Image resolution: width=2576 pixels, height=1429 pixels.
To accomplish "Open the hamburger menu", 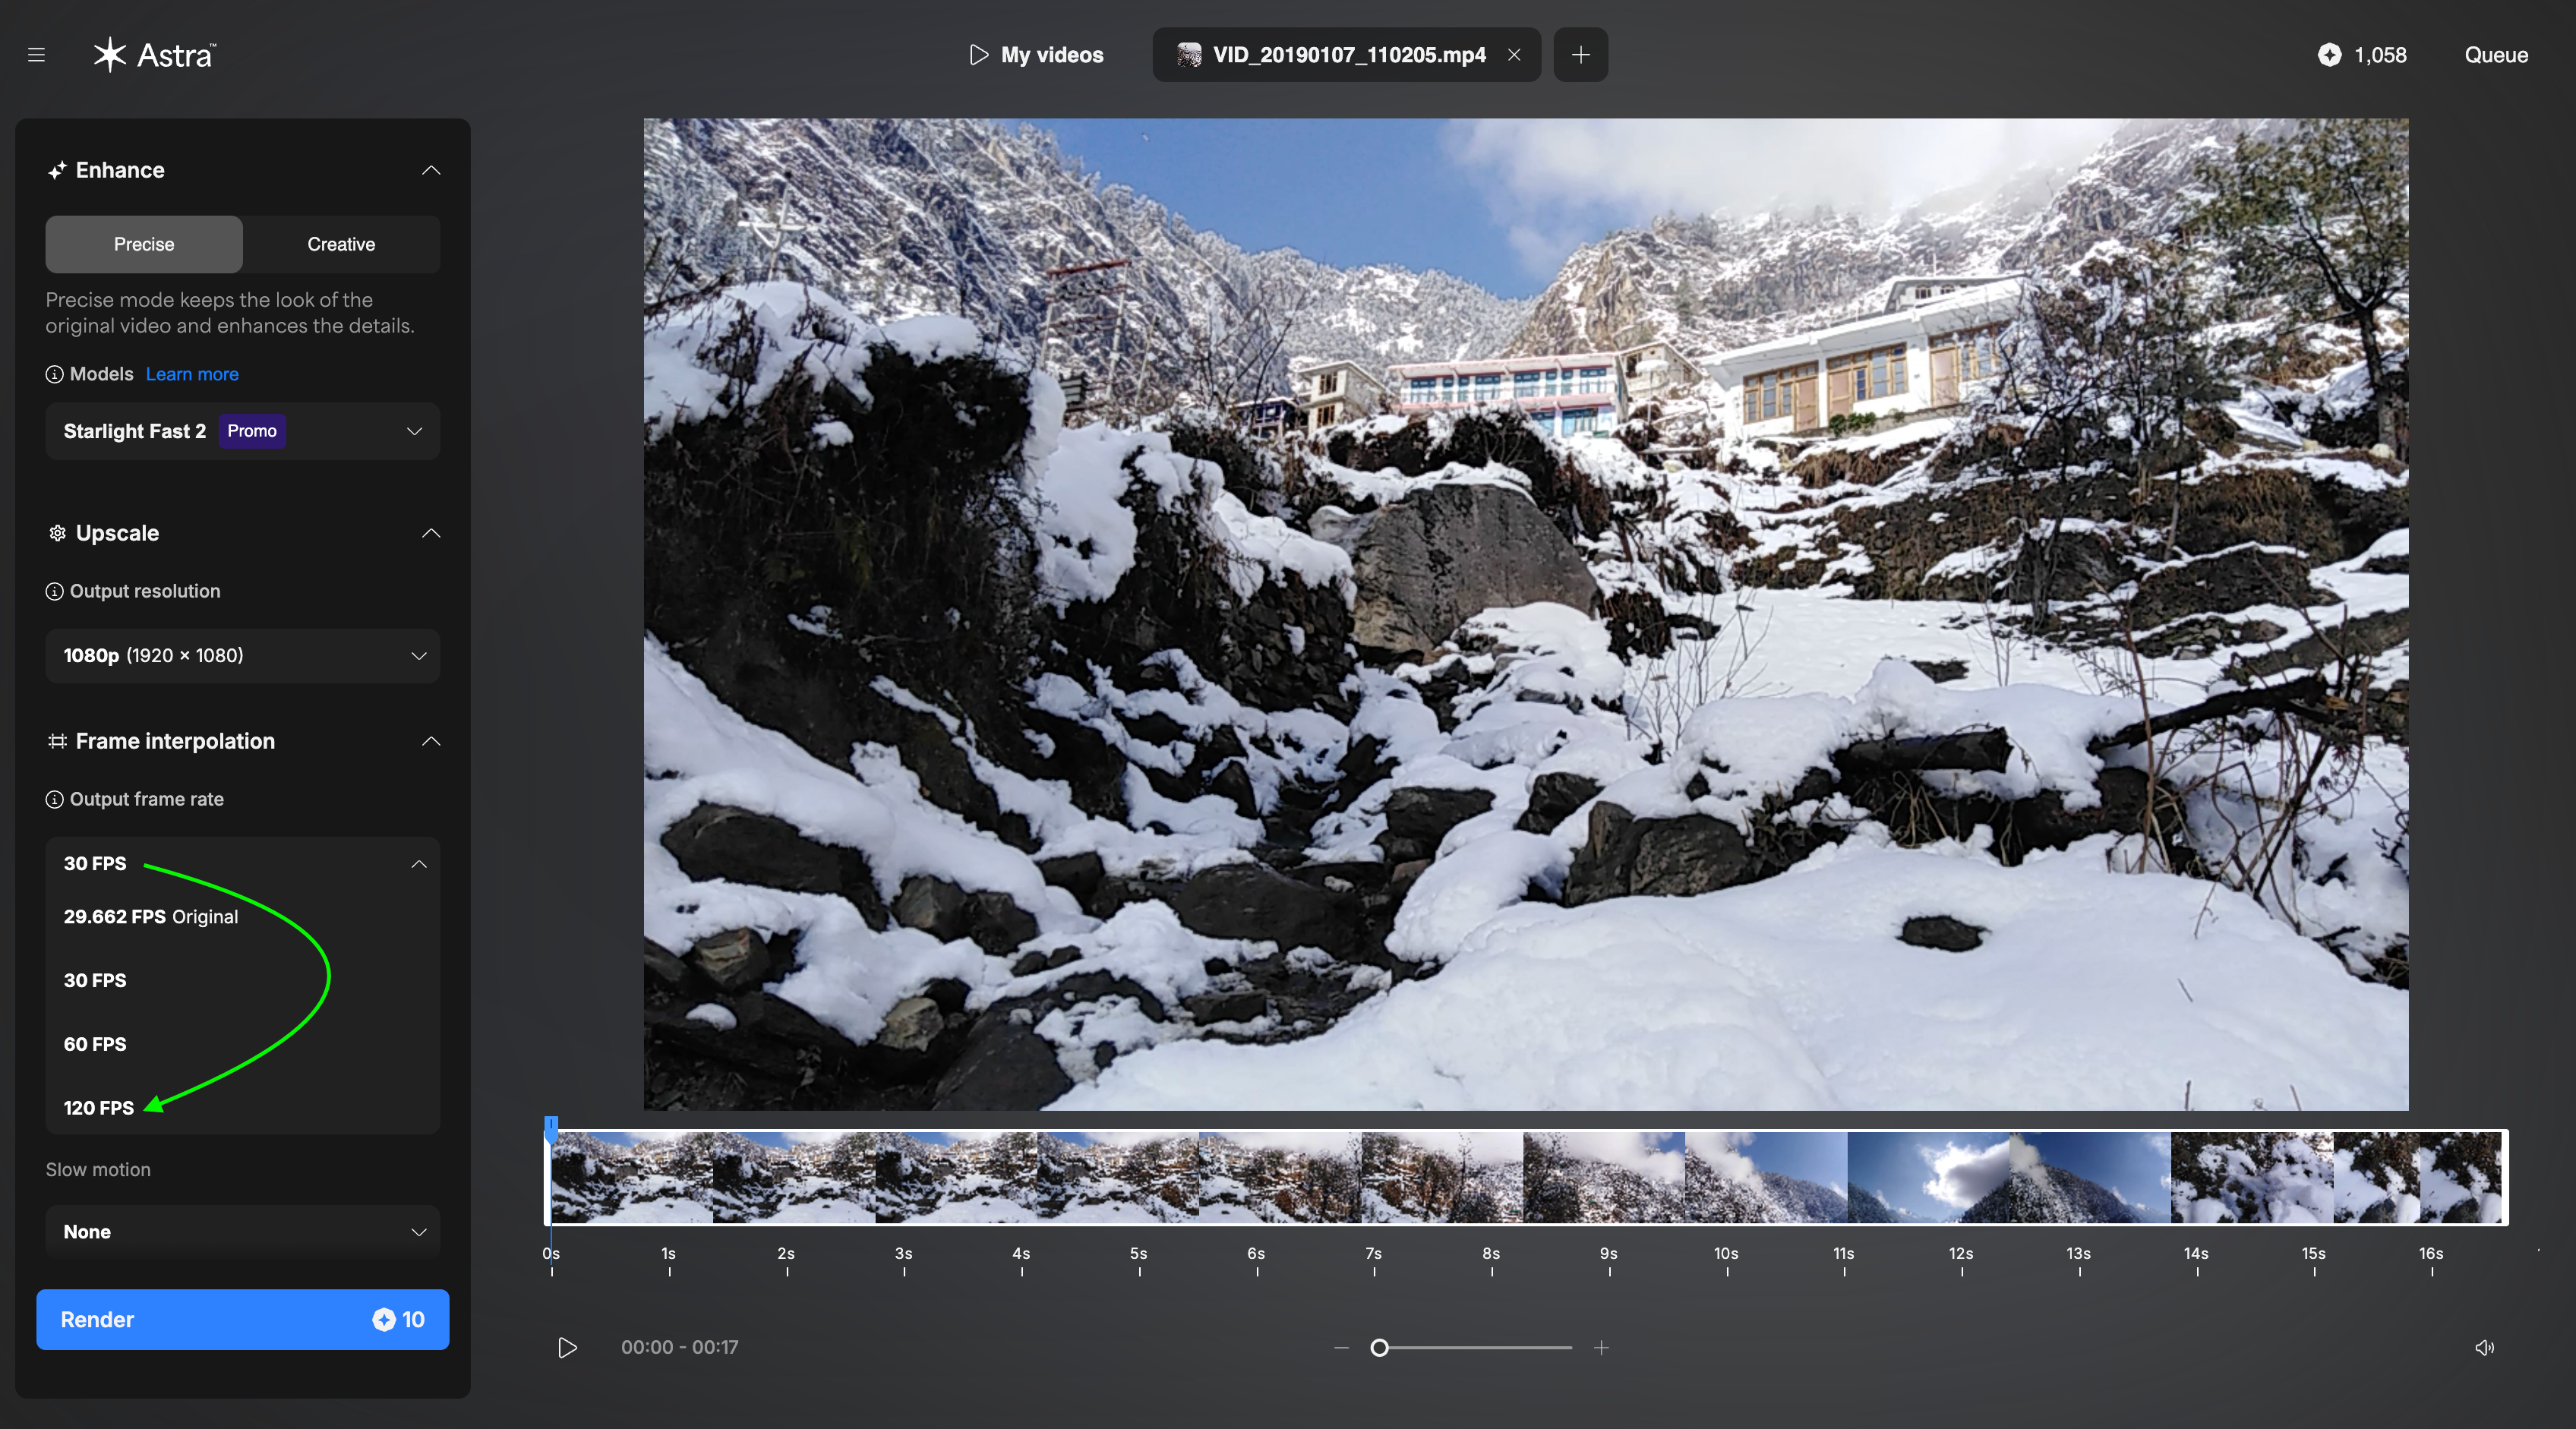I will tap(37, 55).
